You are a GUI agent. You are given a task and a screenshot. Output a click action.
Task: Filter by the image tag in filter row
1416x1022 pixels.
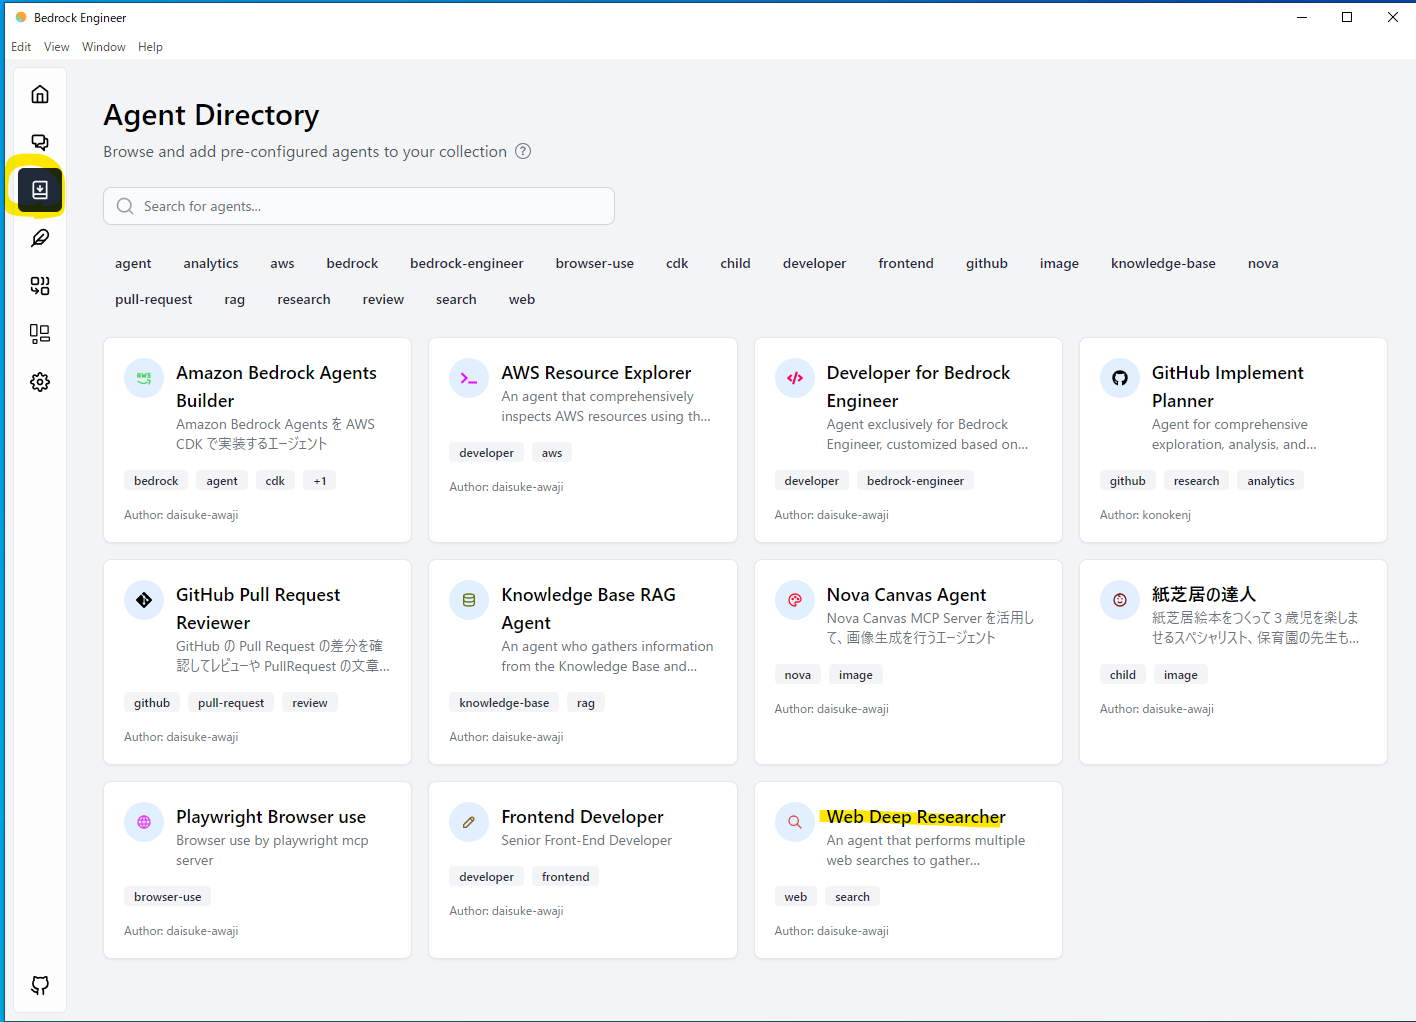coord(1059,264)
